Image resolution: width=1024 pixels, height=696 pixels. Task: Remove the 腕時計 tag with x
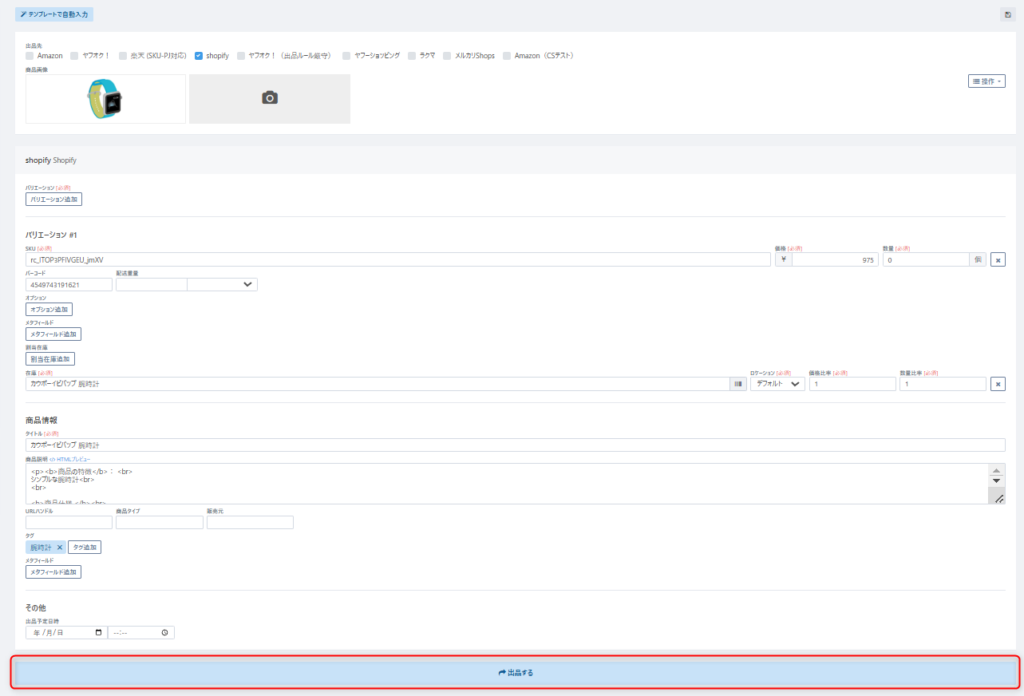59,547
